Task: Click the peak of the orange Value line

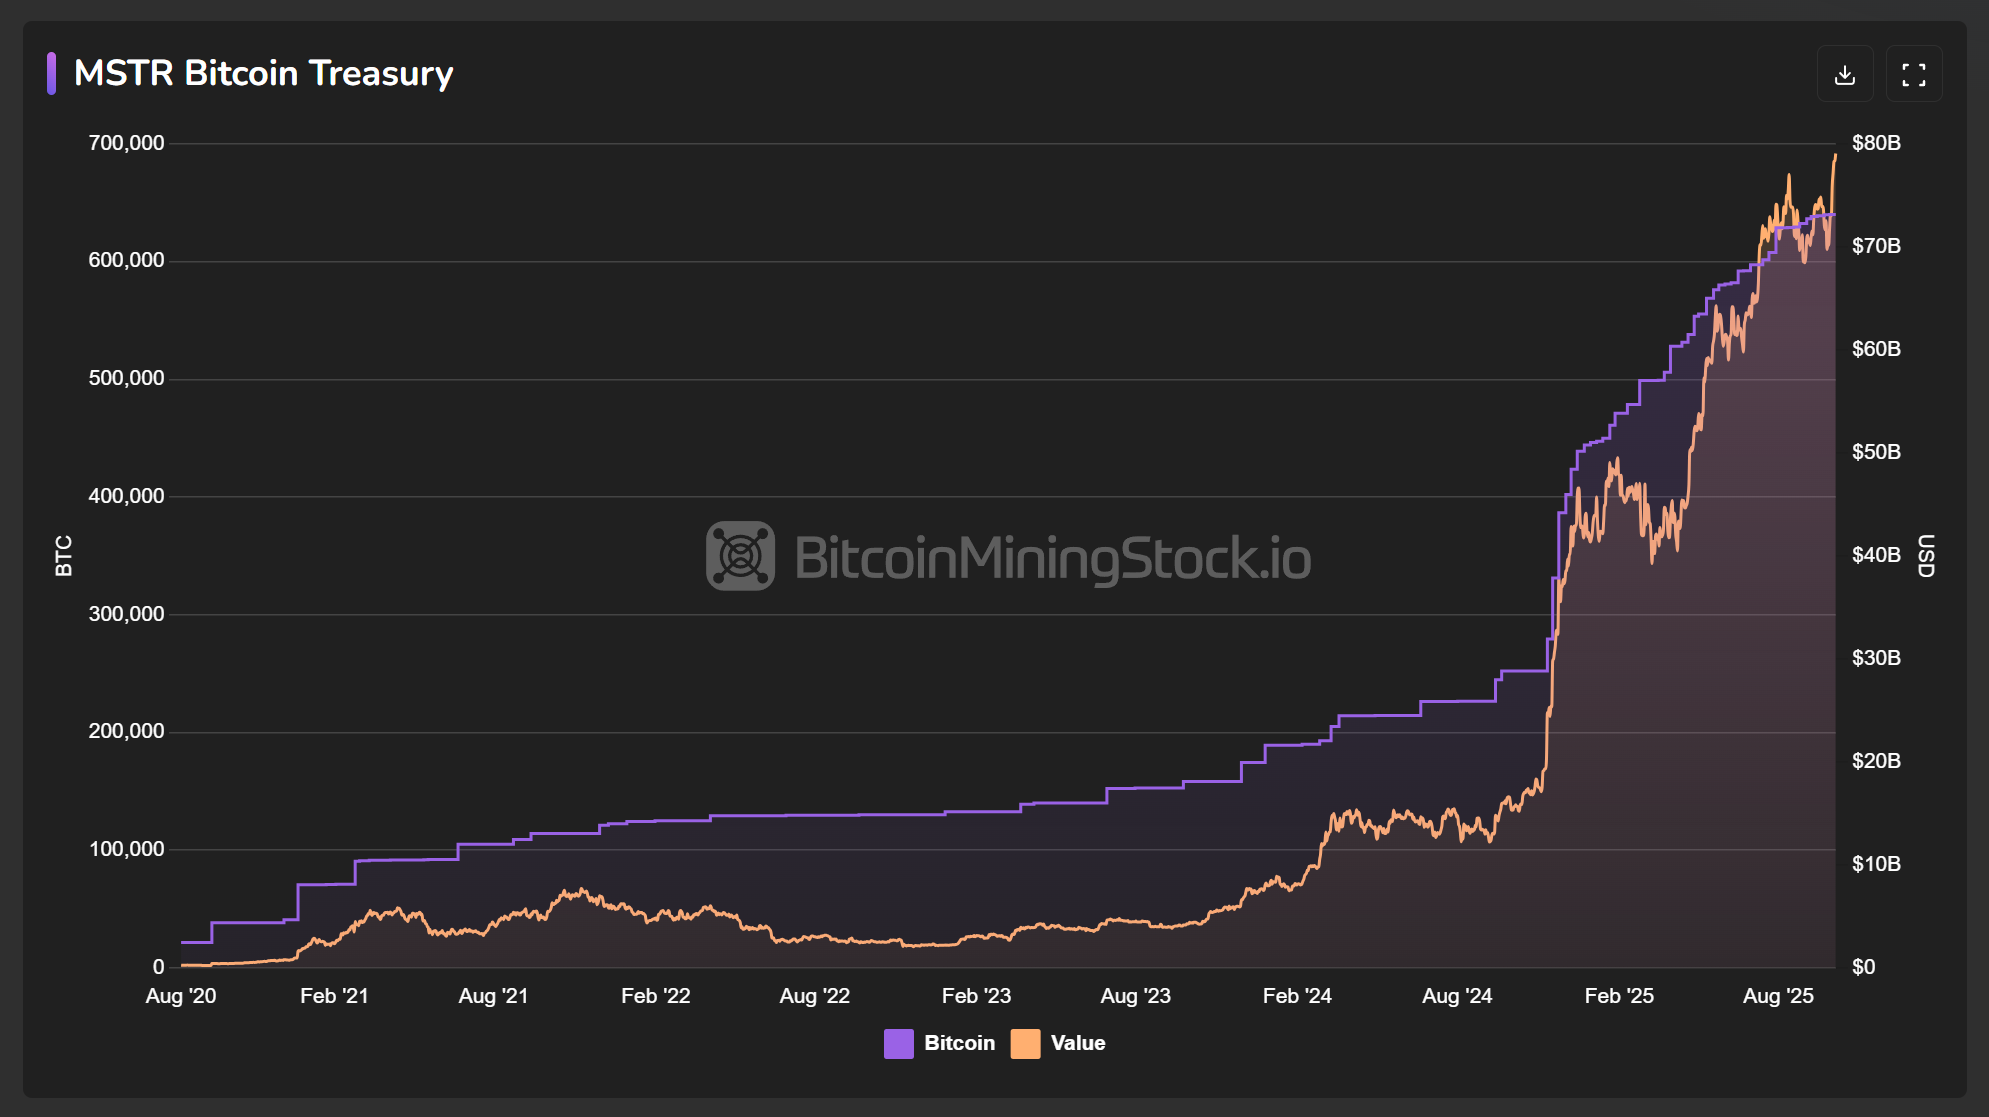Action: tap(1835, 157)
